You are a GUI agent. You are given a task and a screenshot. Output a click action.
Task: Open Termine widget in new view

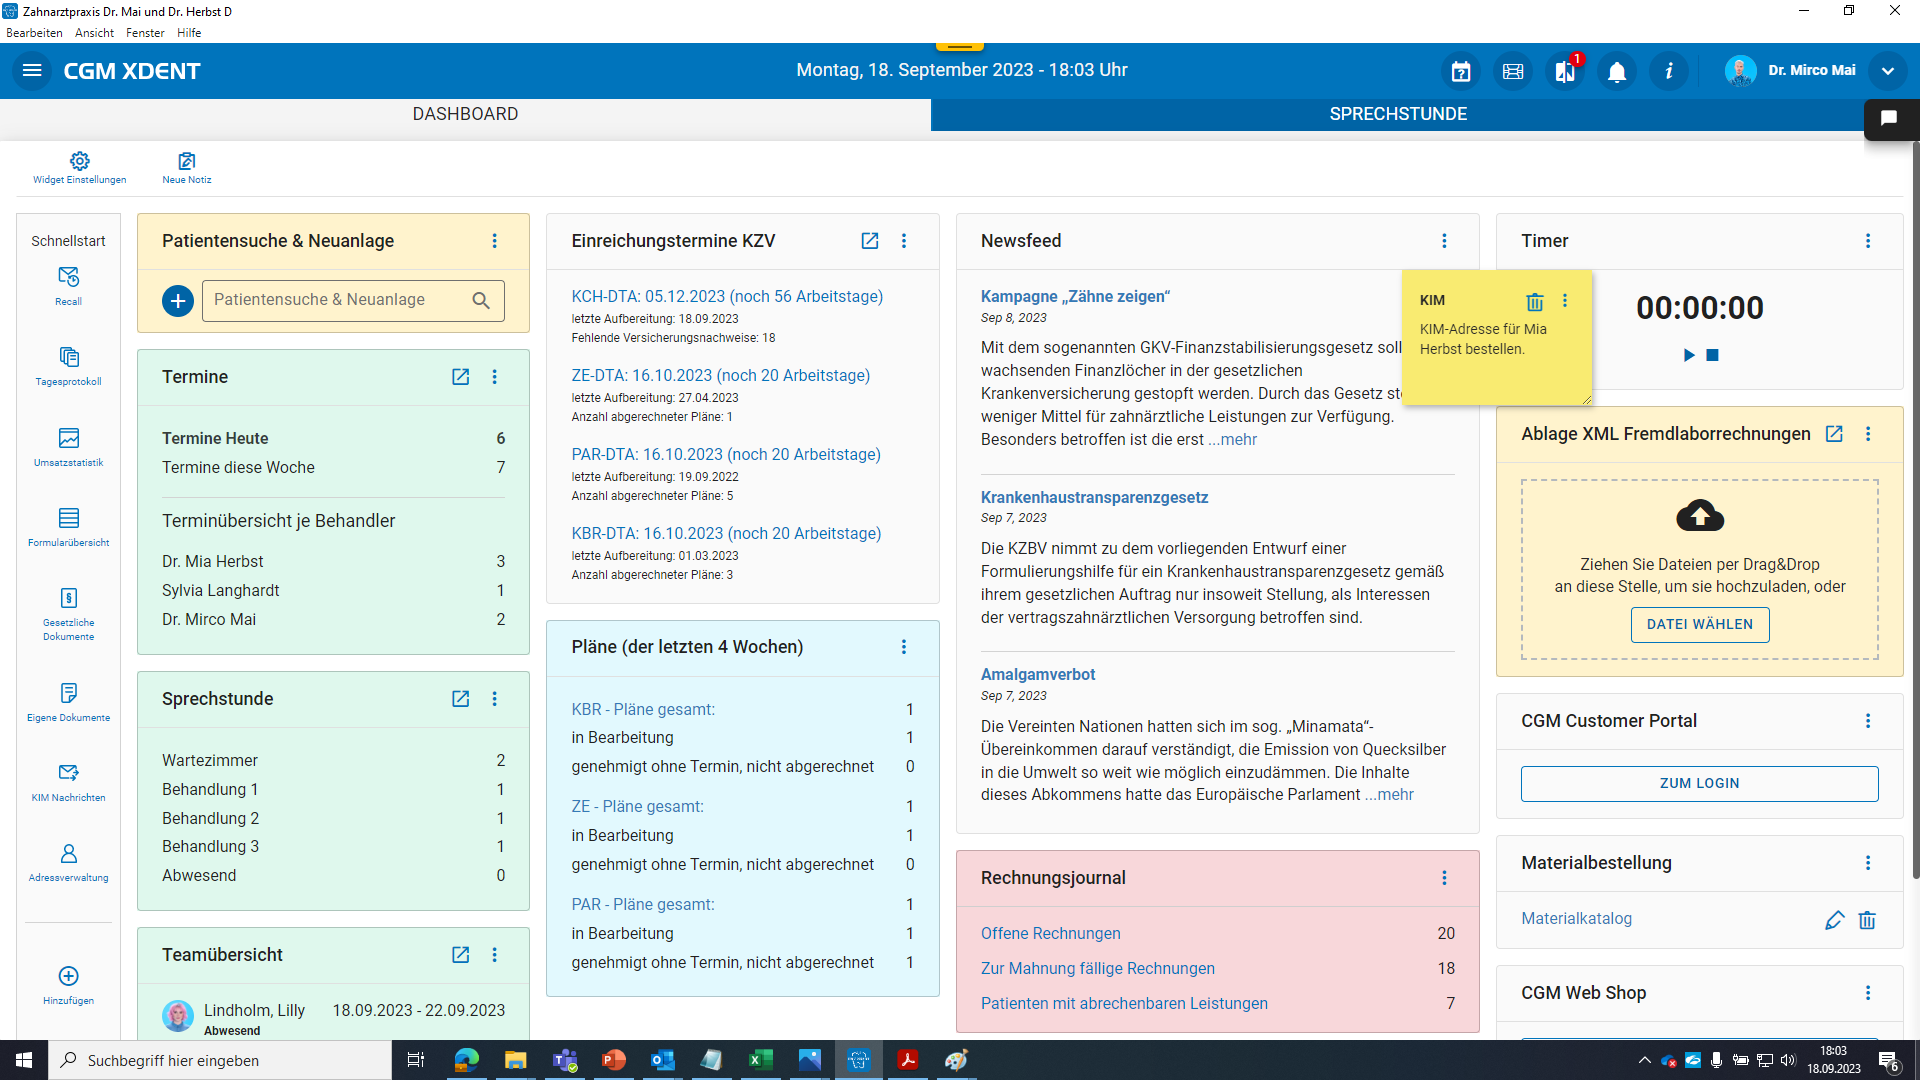[460, 377]
